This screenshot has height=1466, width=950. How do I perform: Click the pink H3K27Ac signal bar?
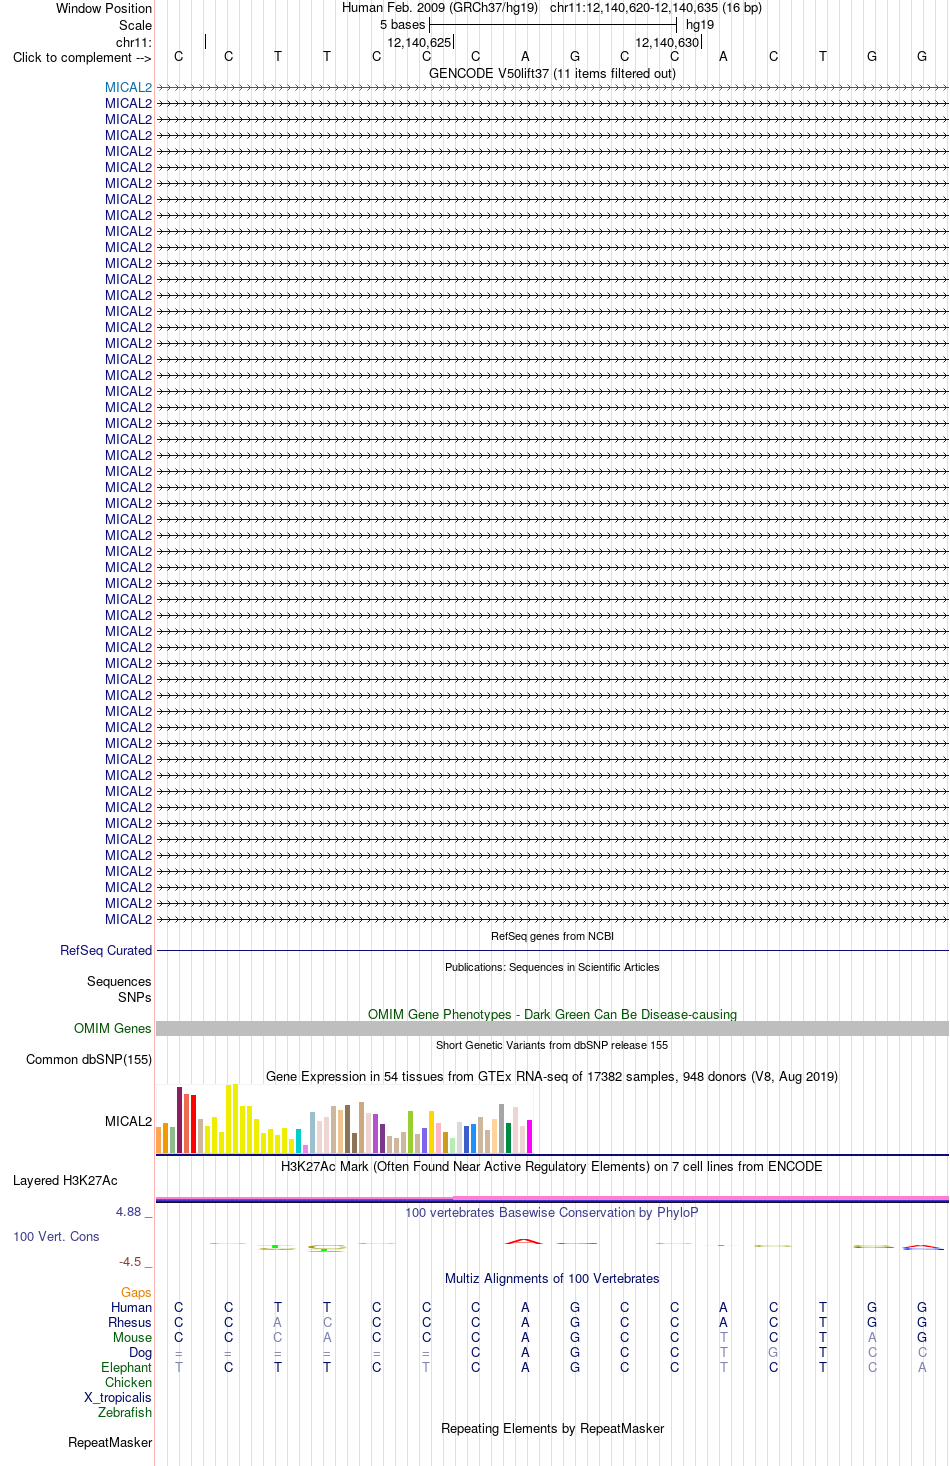point(700,1197)
